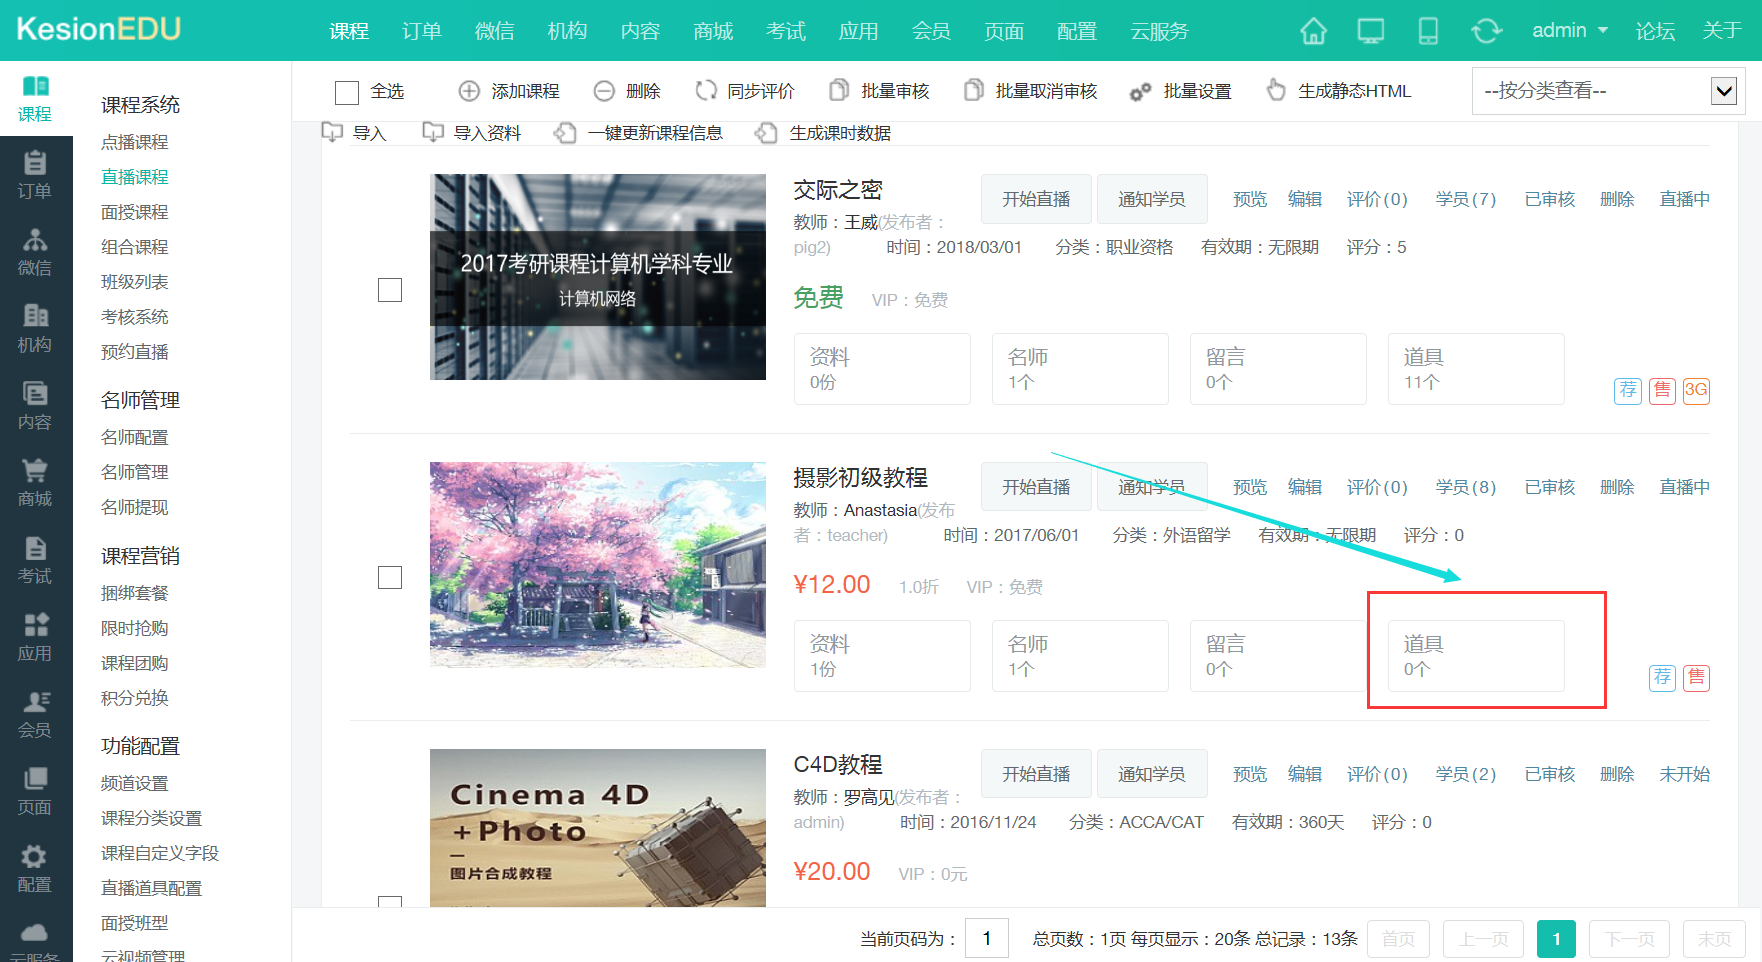
Task: Open the admin account dropdown menu
Action: (x=1569, y=31)
